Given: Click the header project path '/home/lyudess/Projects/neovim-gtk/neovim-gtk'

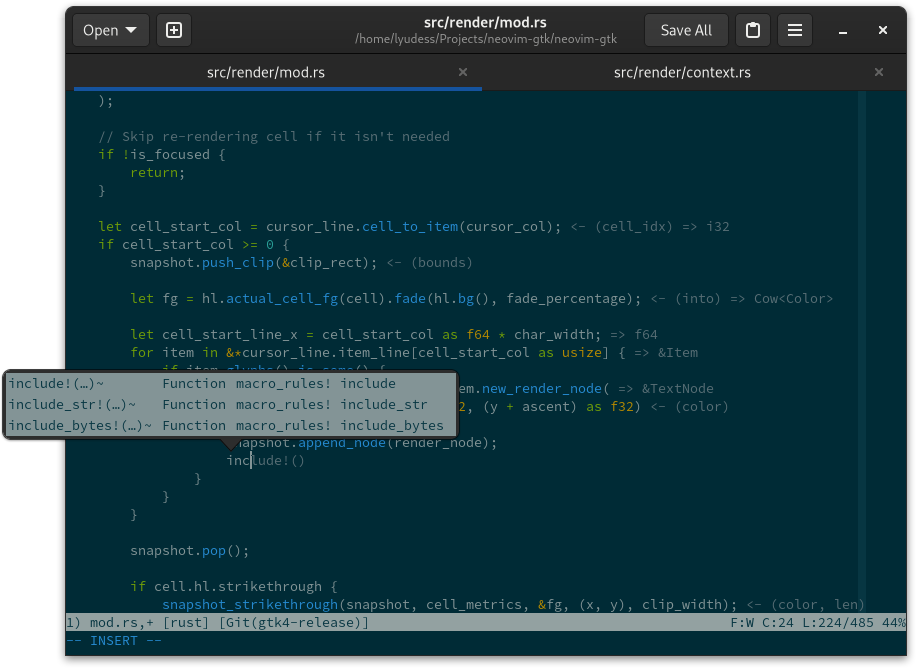Looking at the screenshot, I should click(x=485, y=39).
